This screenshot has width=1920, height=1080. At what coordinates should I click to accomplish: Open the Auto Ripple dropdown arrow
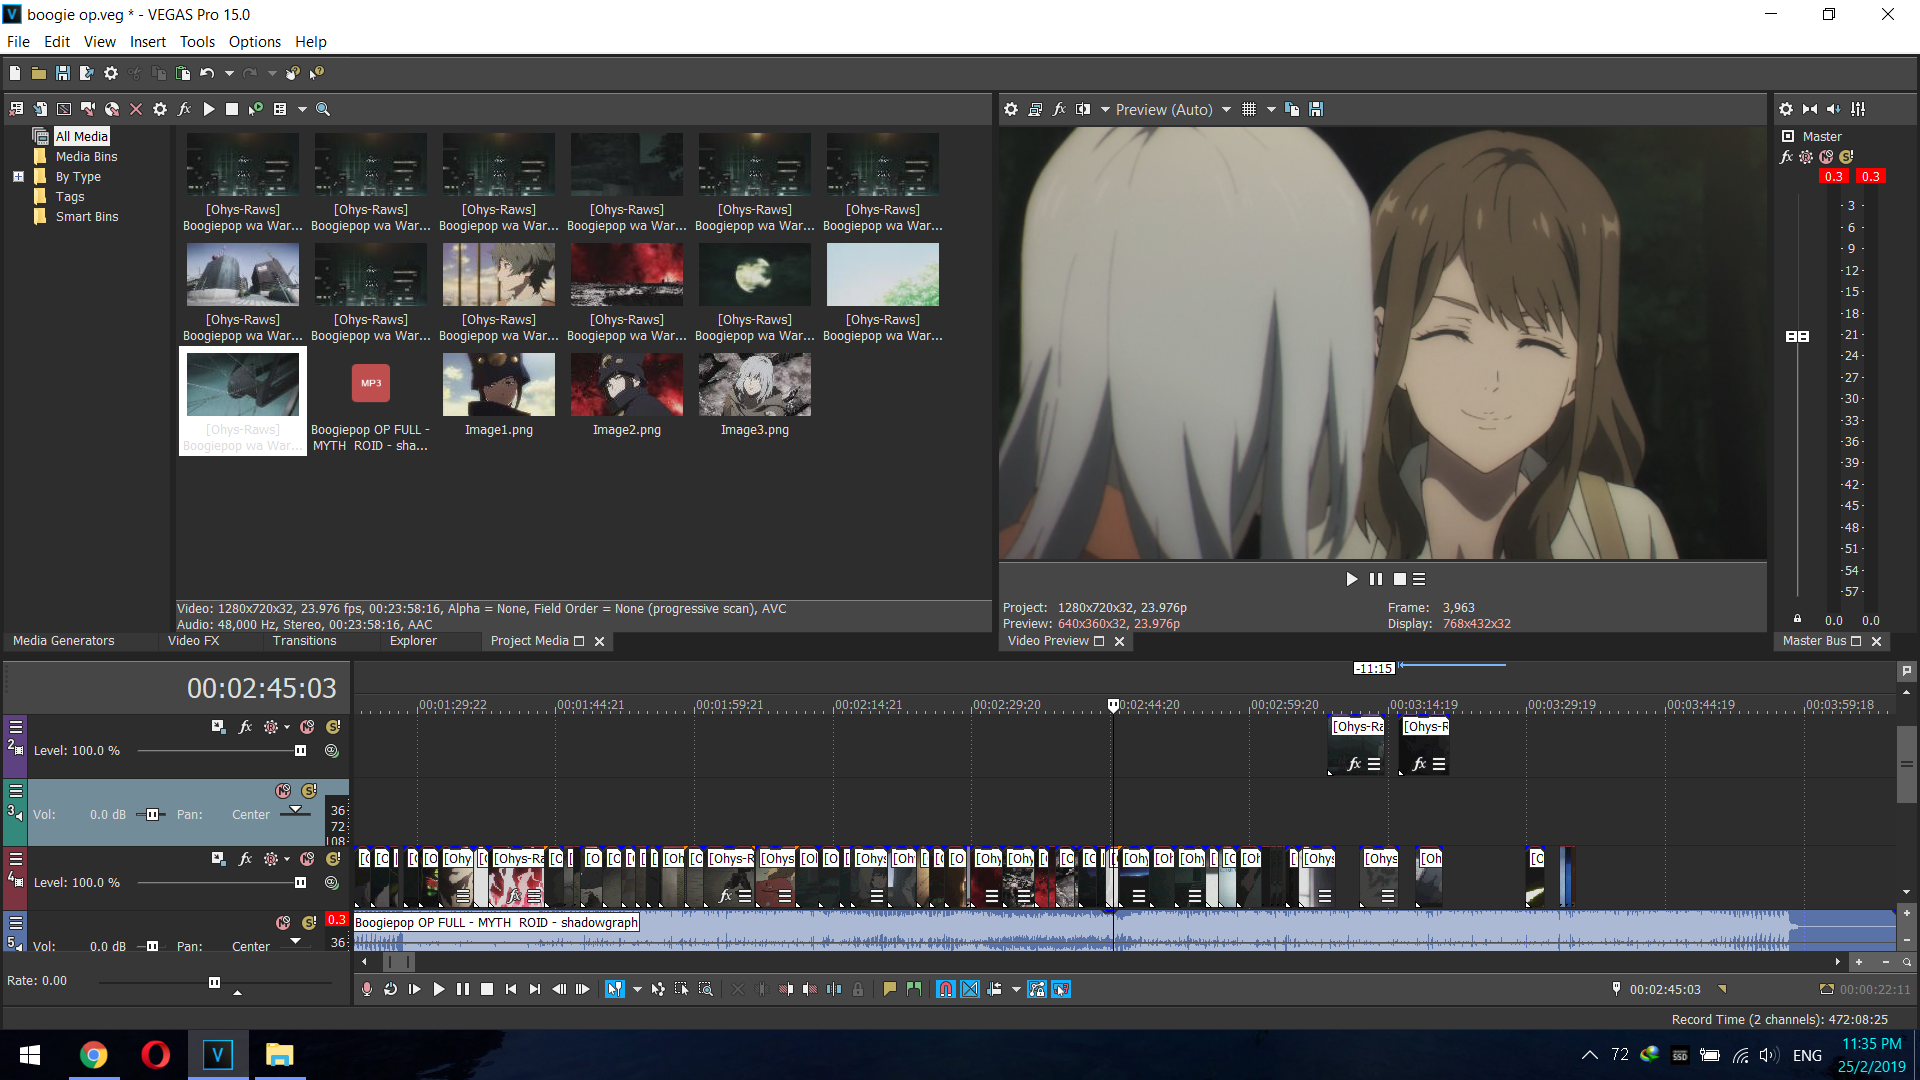(x=1016, y=989)
